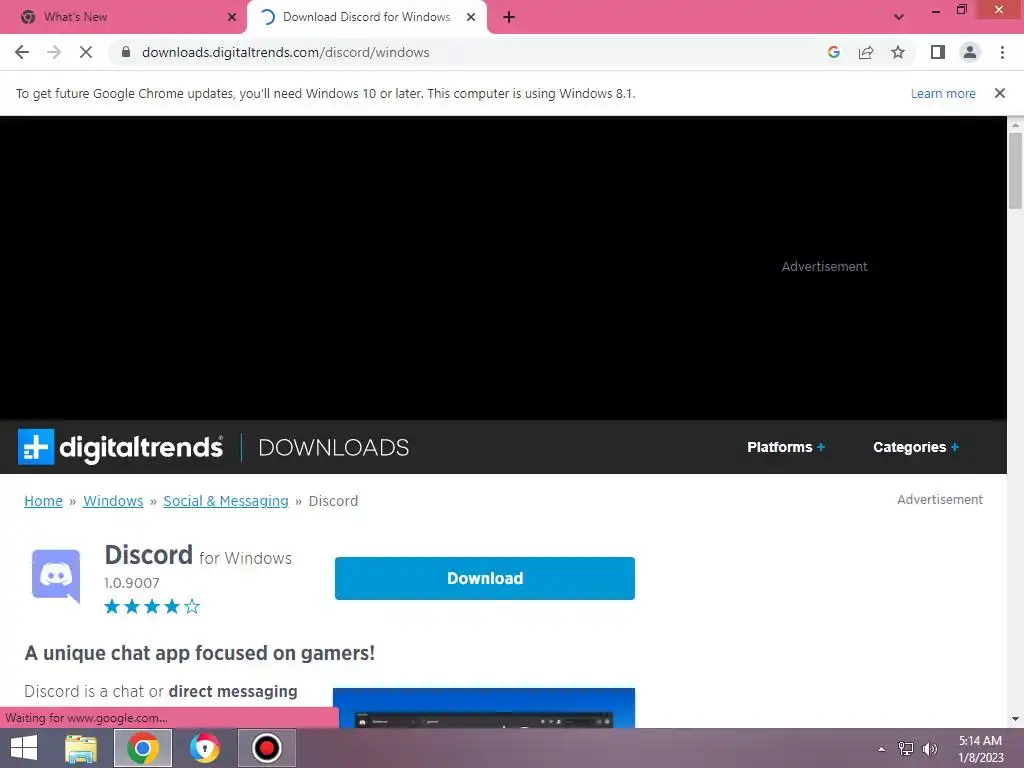Bookmark this tab with star icon
1024x768 pixels.
898,52
